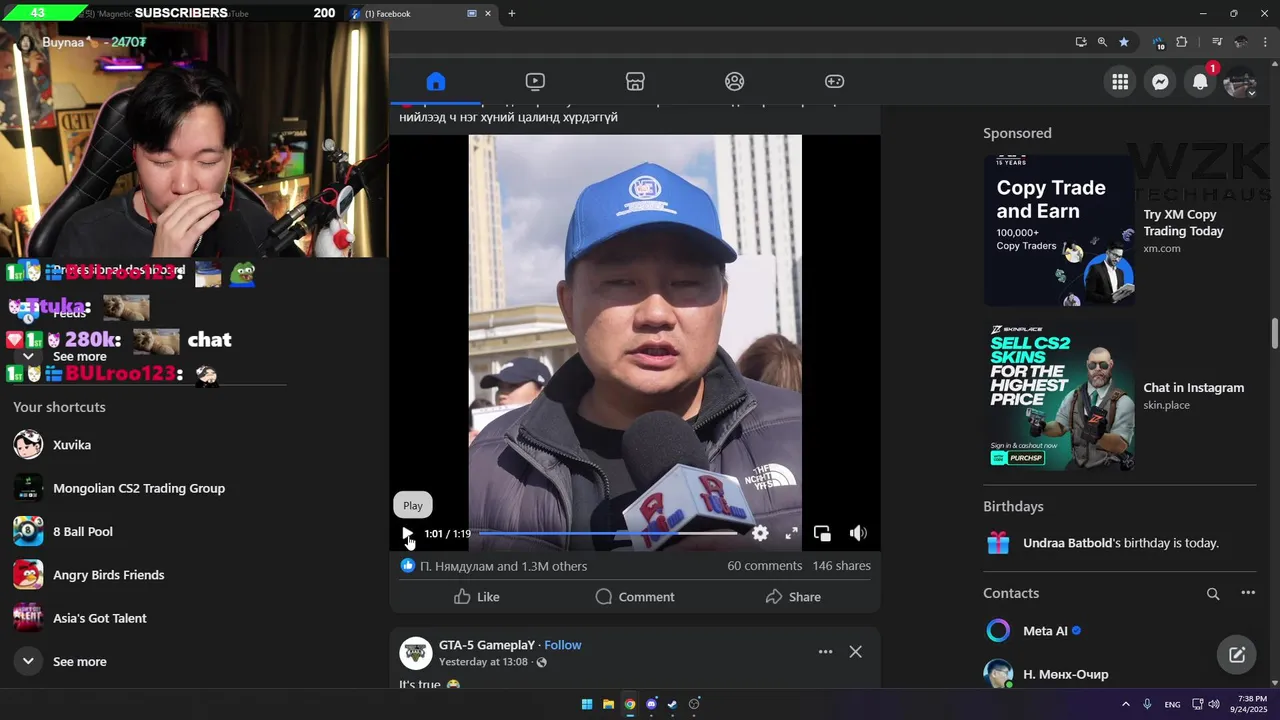Image resolution: width=1280 pixels, height=720 pixels.
Task: Open Contacts options menu
Action: pos(1248,594)
